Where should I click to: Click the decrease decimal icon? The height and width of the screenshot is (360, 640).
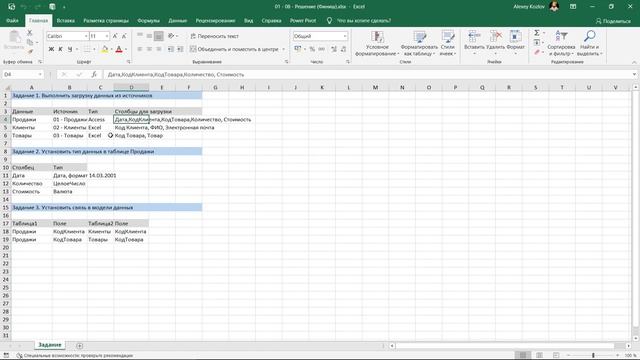click(x=343, y=49)
